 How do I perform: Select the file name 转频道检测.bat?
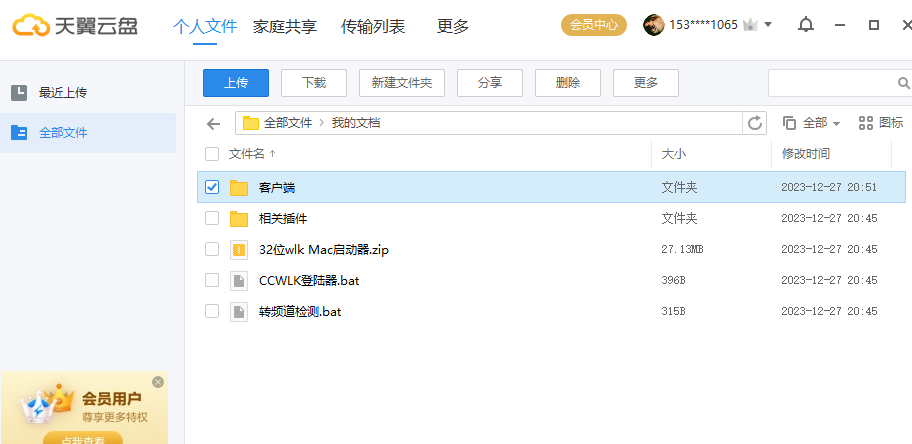(300, 311)
